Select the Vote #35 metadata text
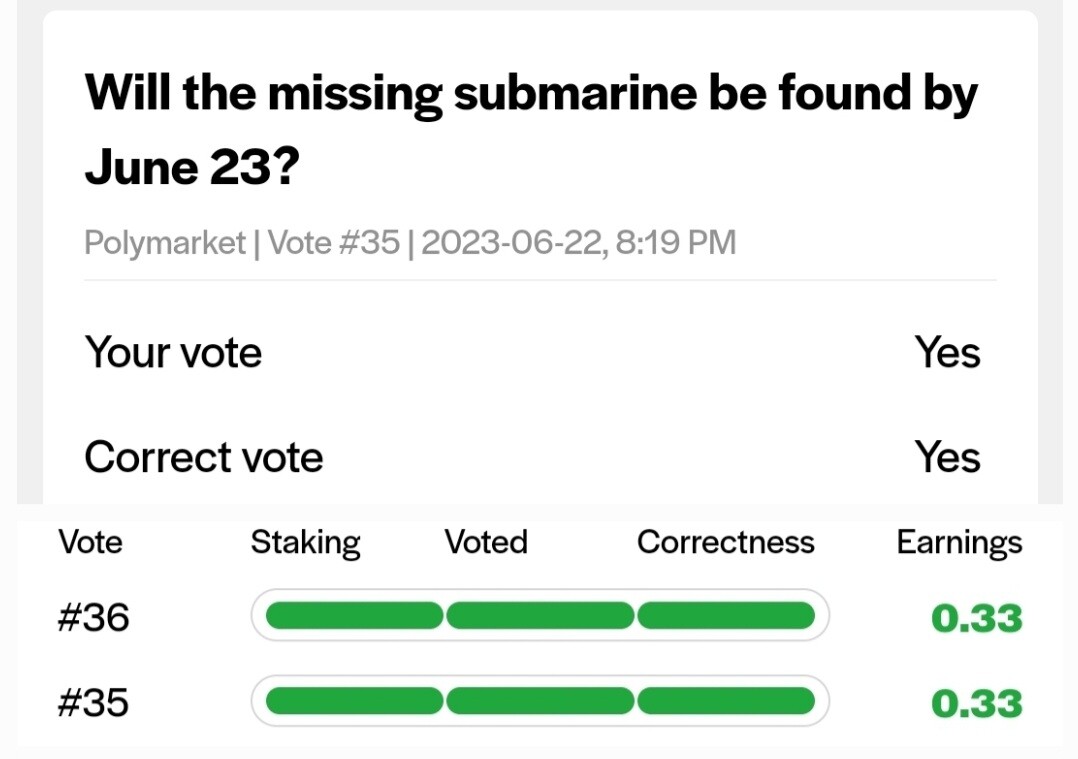Image resolution: width=1078 pixels, height=759 pixels. click(x=333, y=242)
